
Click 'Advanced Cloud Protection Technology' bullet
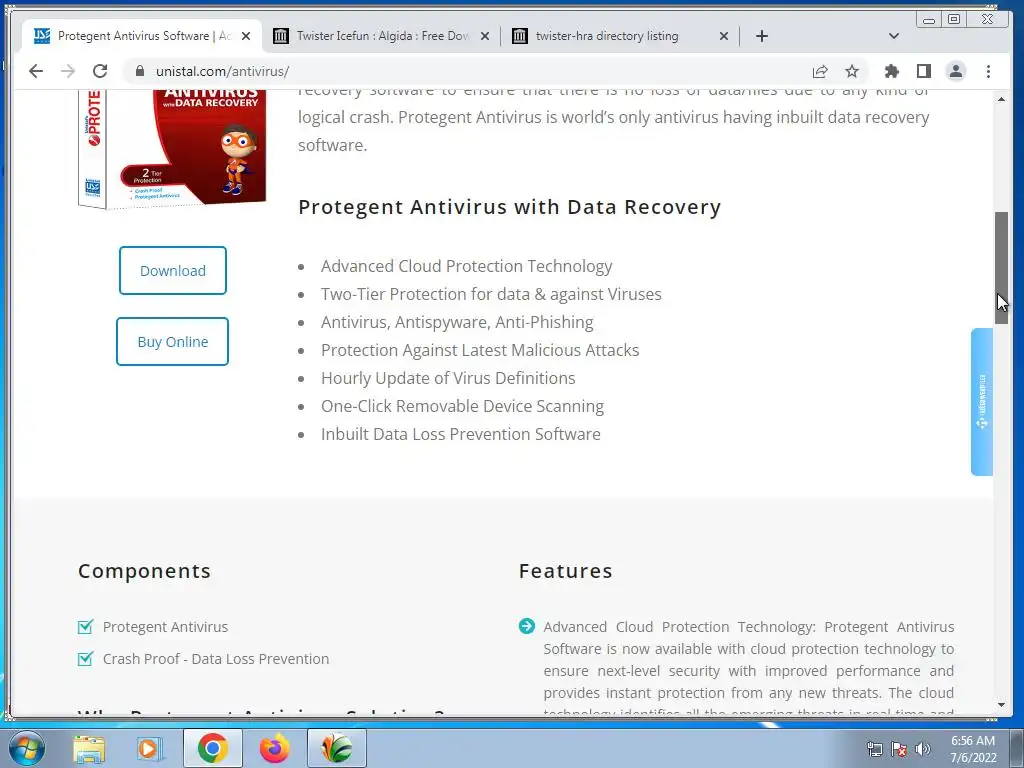point(466,266)
